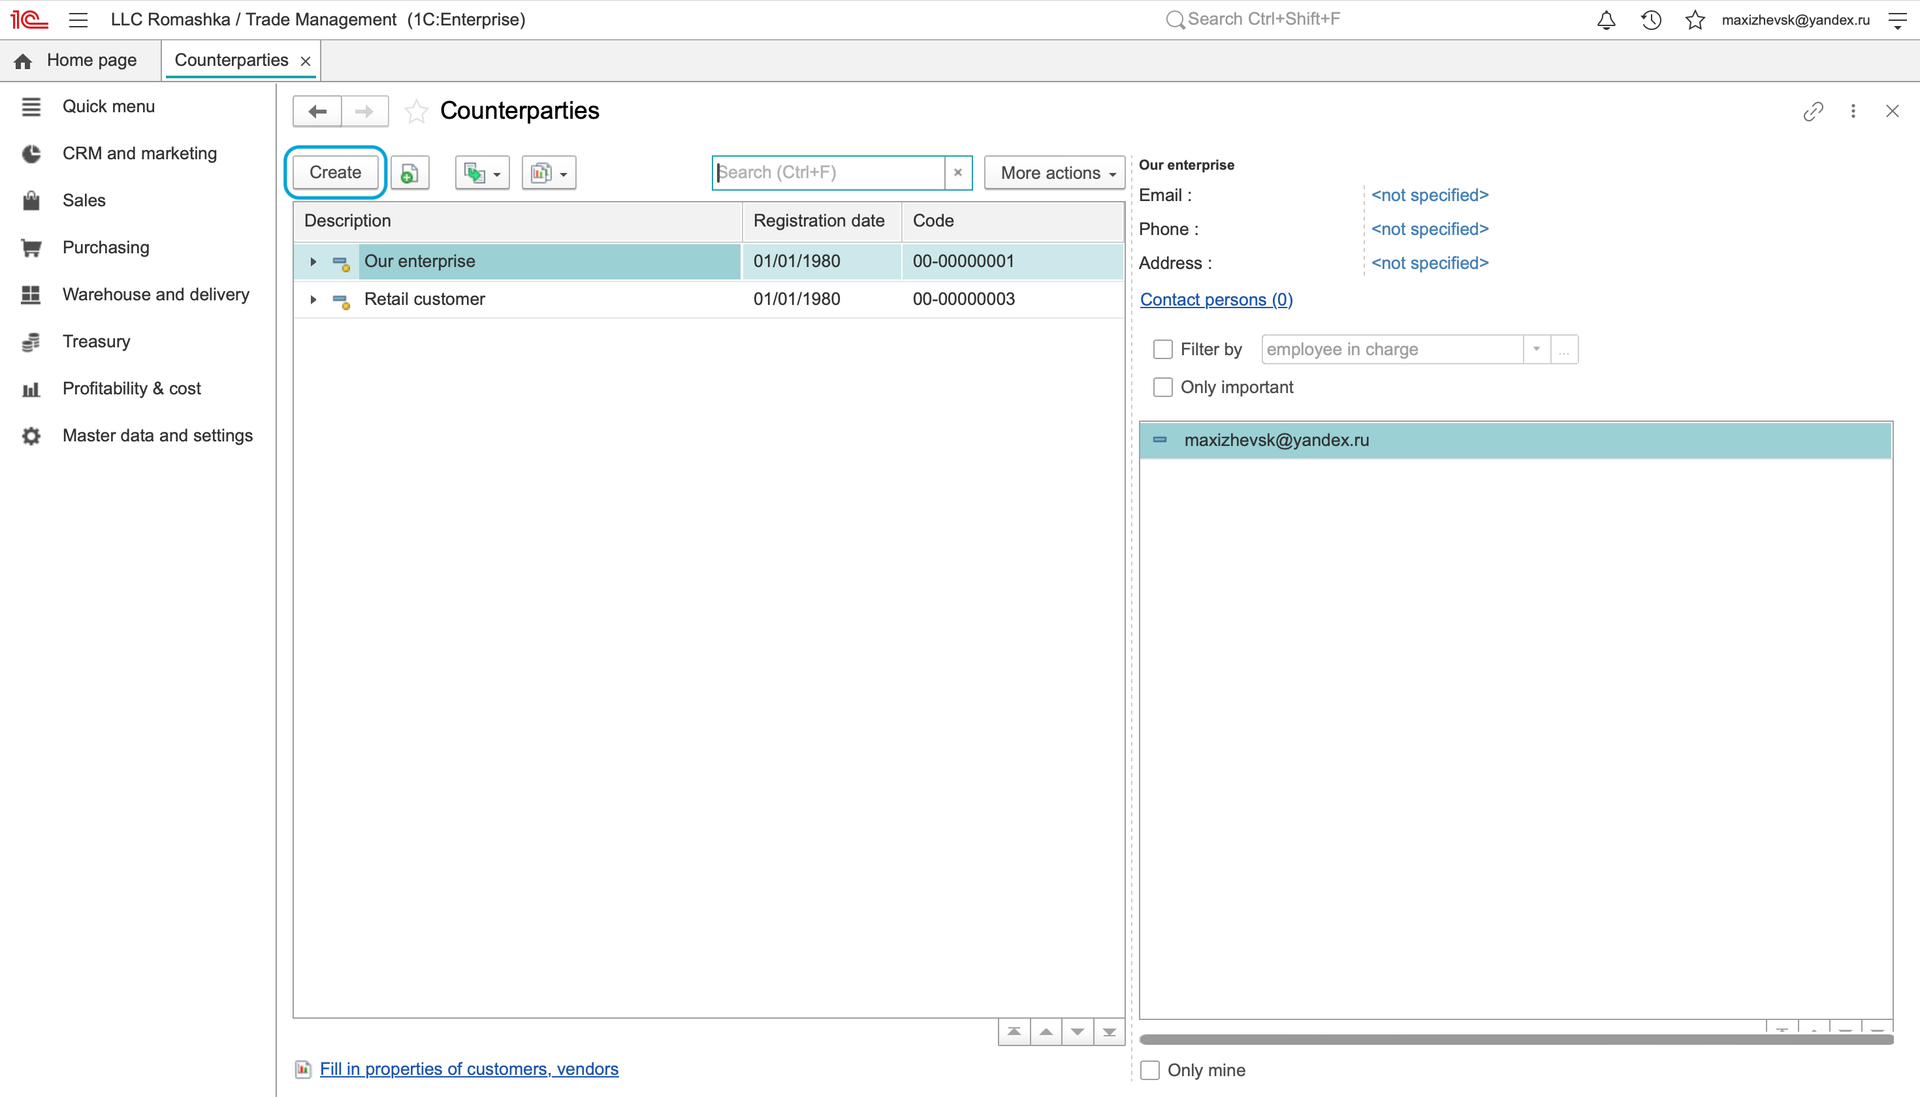Tick the Only mine checkbox
The width and height of the screenshot is (1920, 1097).
(x=1150, y=1070)
